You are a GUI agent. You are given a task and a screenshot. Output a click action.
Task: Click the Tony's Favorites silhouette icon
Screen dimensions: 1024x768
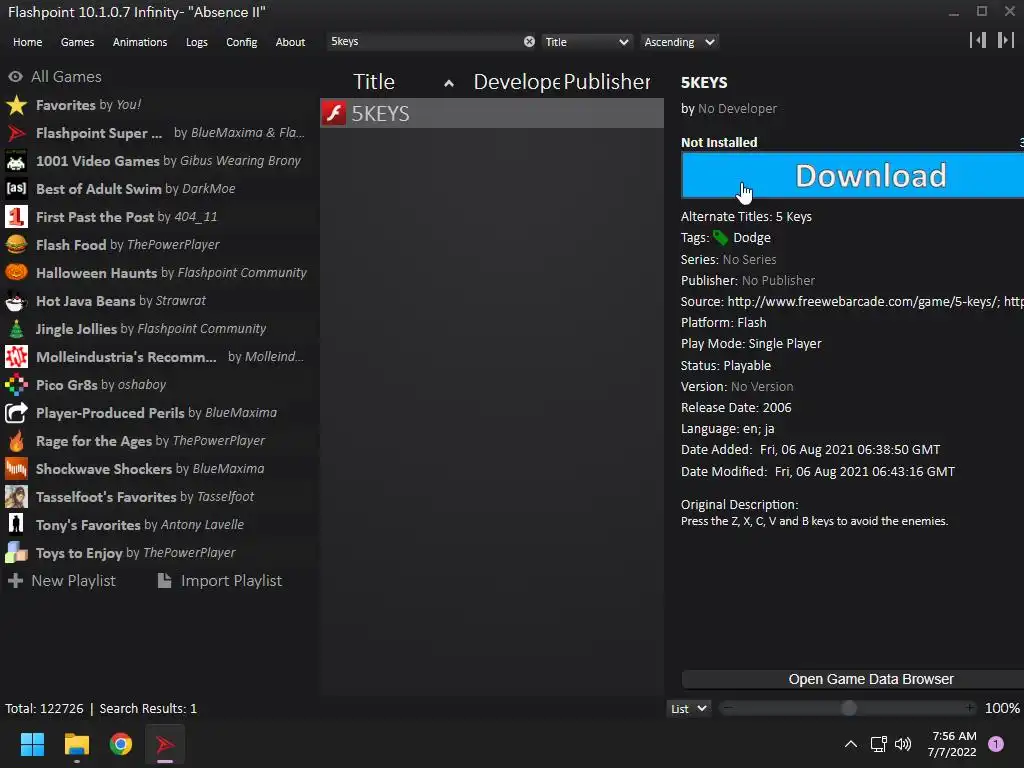tap(16, 525)
